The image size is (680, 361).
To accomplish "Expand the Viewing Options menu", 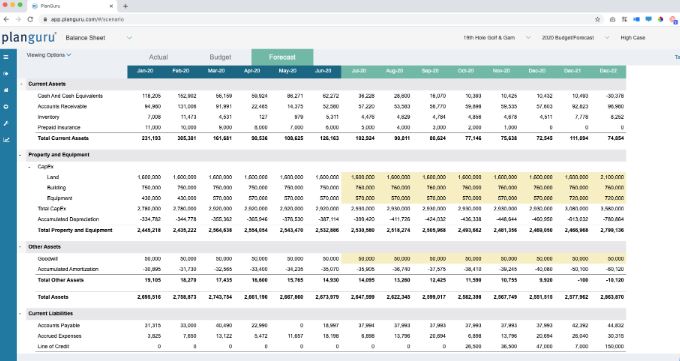I will tap(49, 55).
